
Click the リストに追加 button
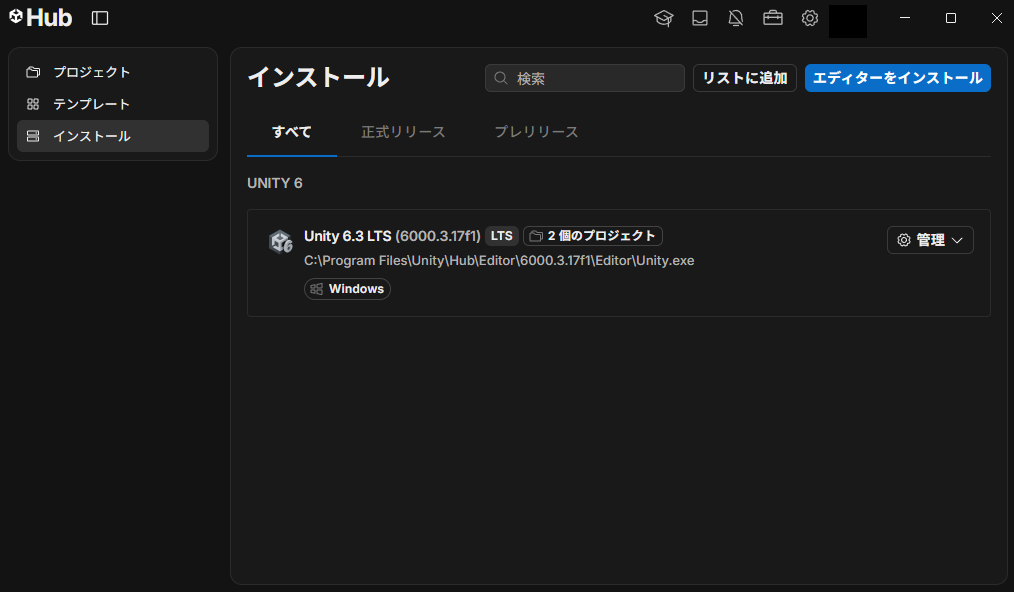click(745, 78)
